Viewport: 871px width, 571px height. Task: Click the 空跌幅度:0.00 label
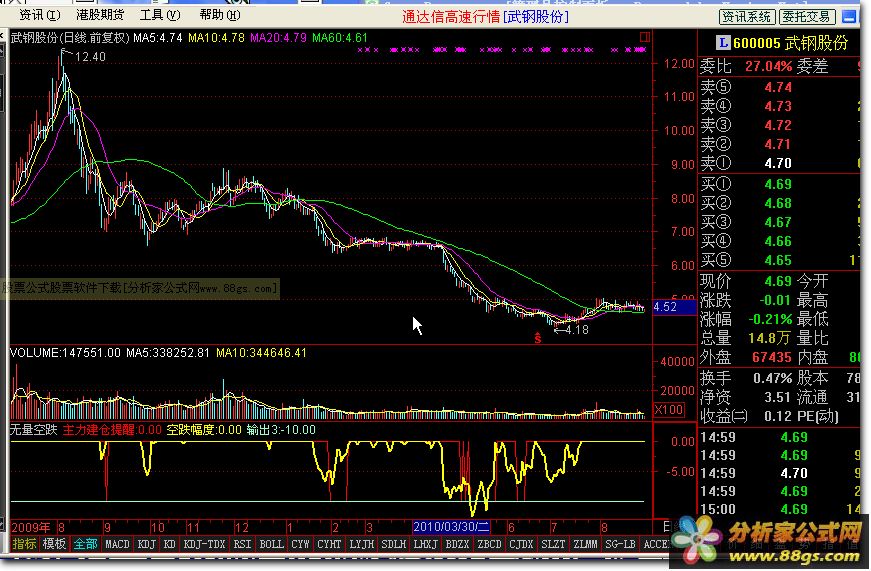tap(204, 430)
